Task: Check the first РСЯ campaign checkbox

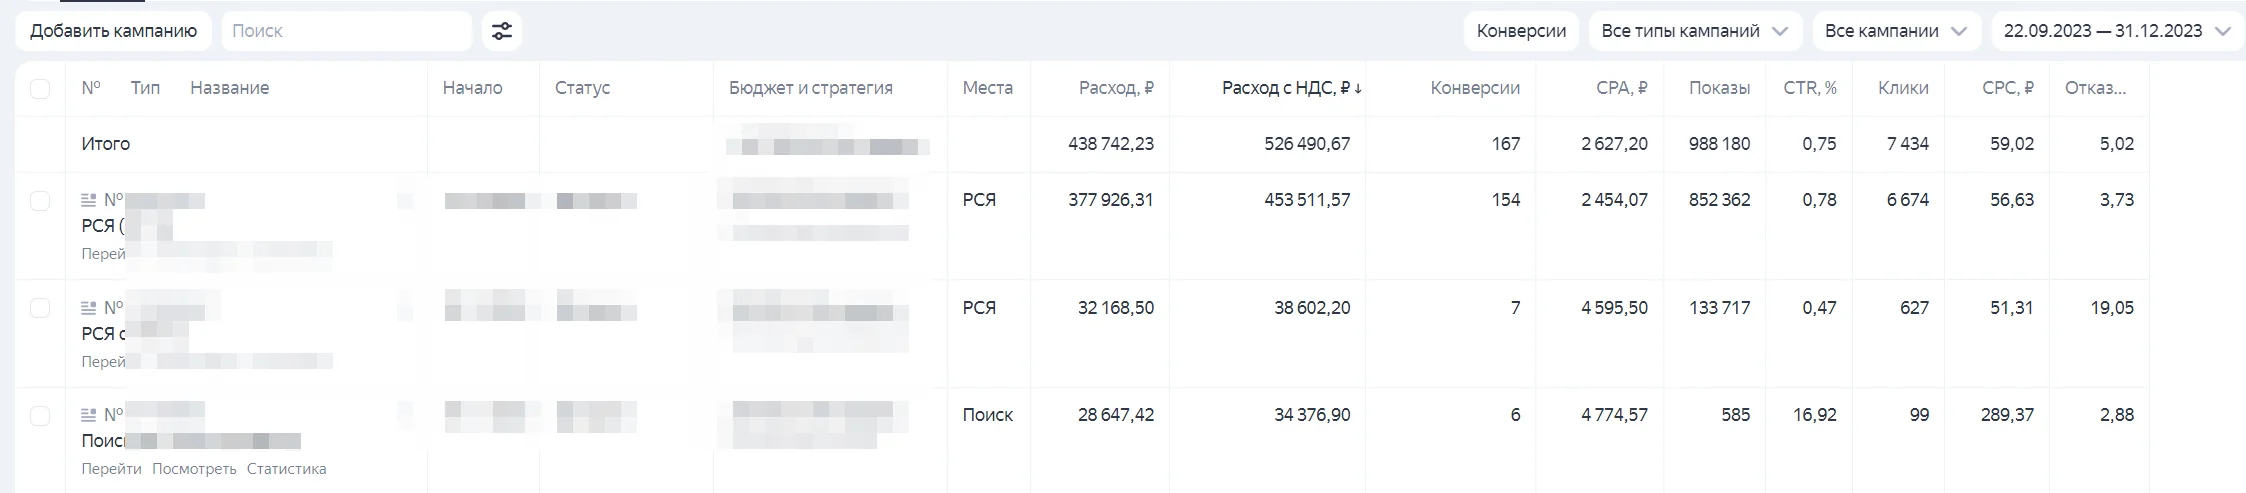Action: pyautogui.click(x=40, y=200)
